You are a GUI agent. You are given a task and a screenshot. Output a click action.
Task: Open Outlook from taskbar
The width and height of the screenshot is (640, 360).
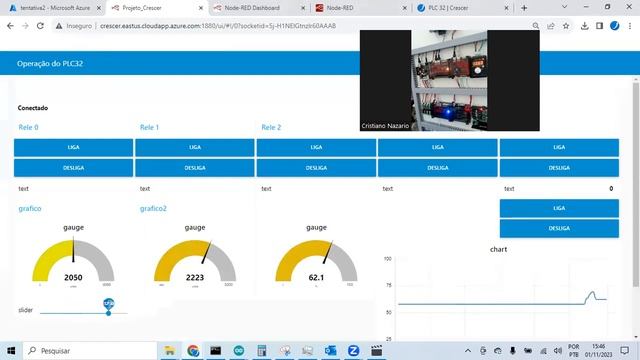330,351
